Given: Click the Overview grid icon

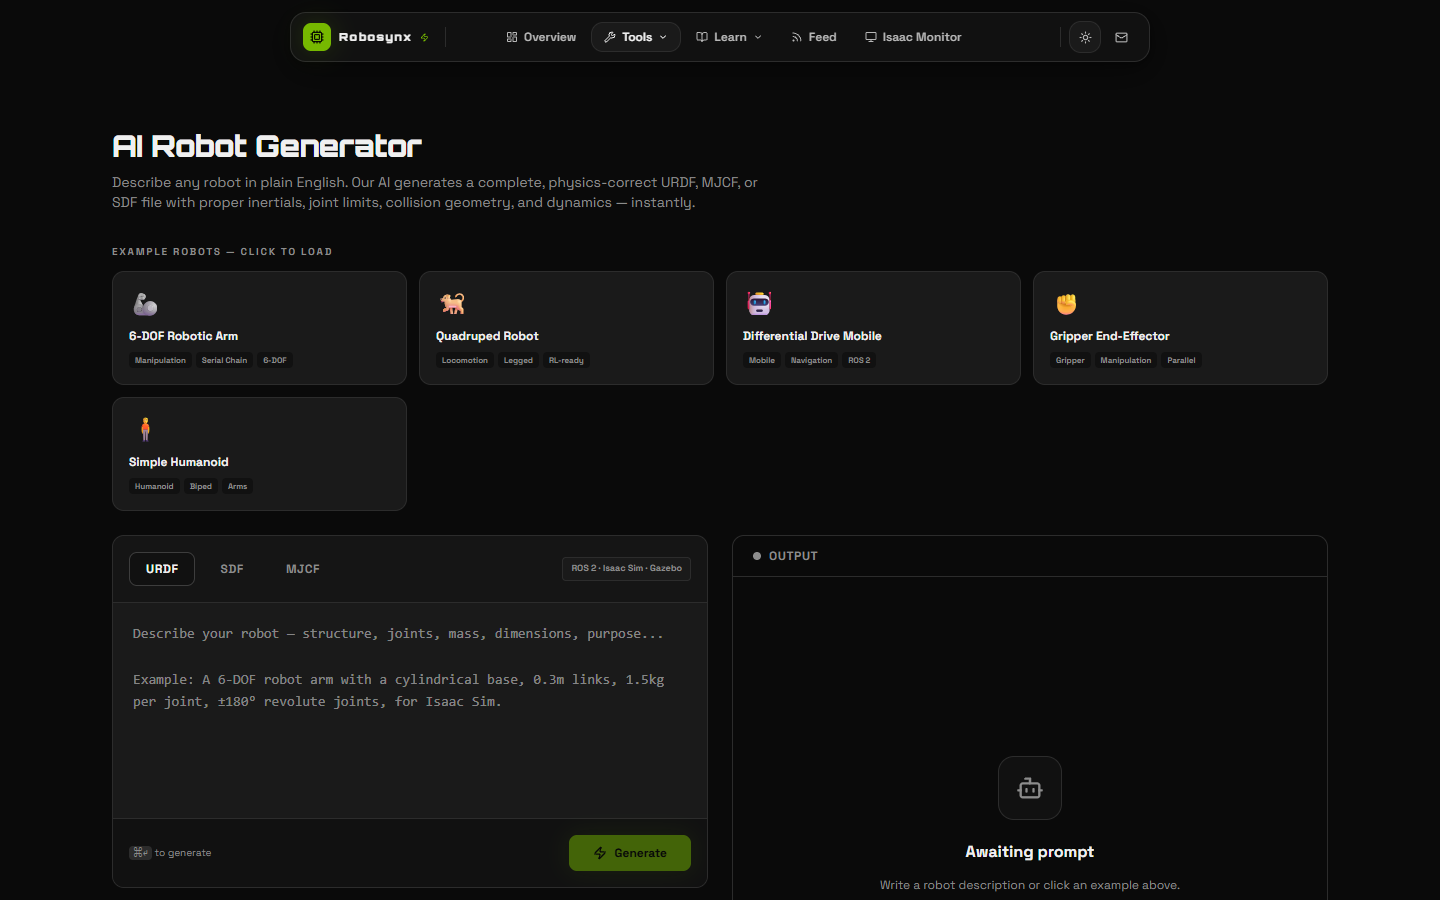Looking at the screenshot, I should [x=512, y=37].
